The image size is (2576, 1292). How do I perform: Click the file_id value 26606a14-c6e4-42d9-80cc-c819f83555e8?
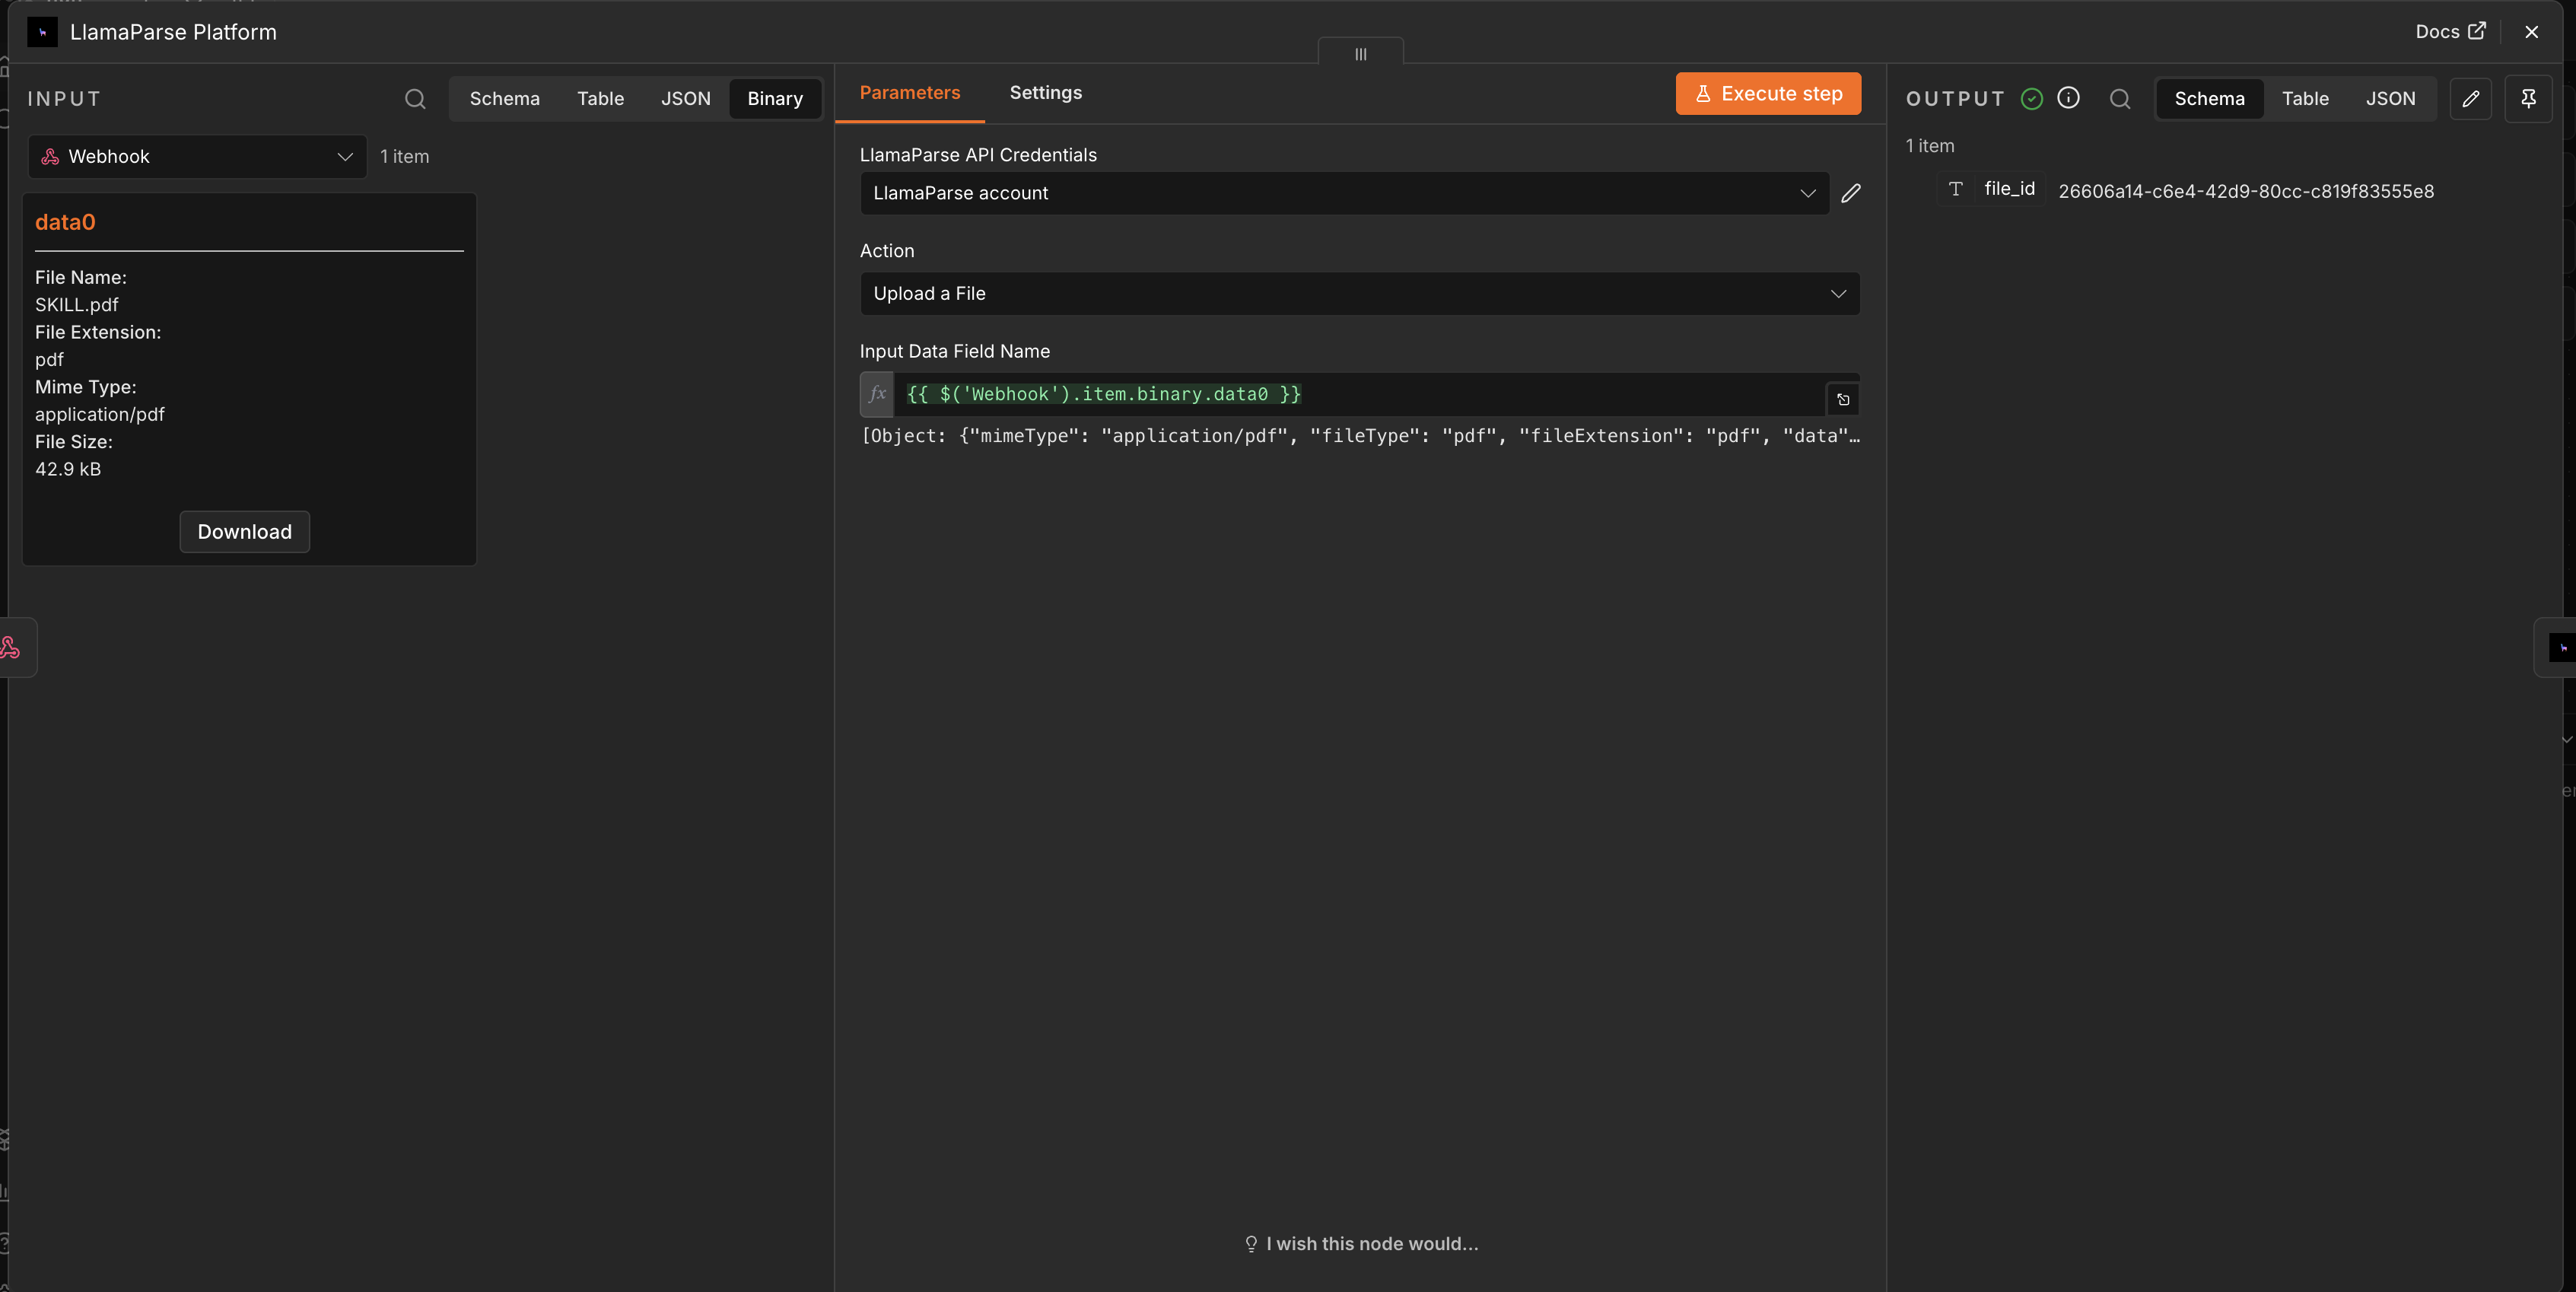pyautogui.click(x=2246, y=191)
